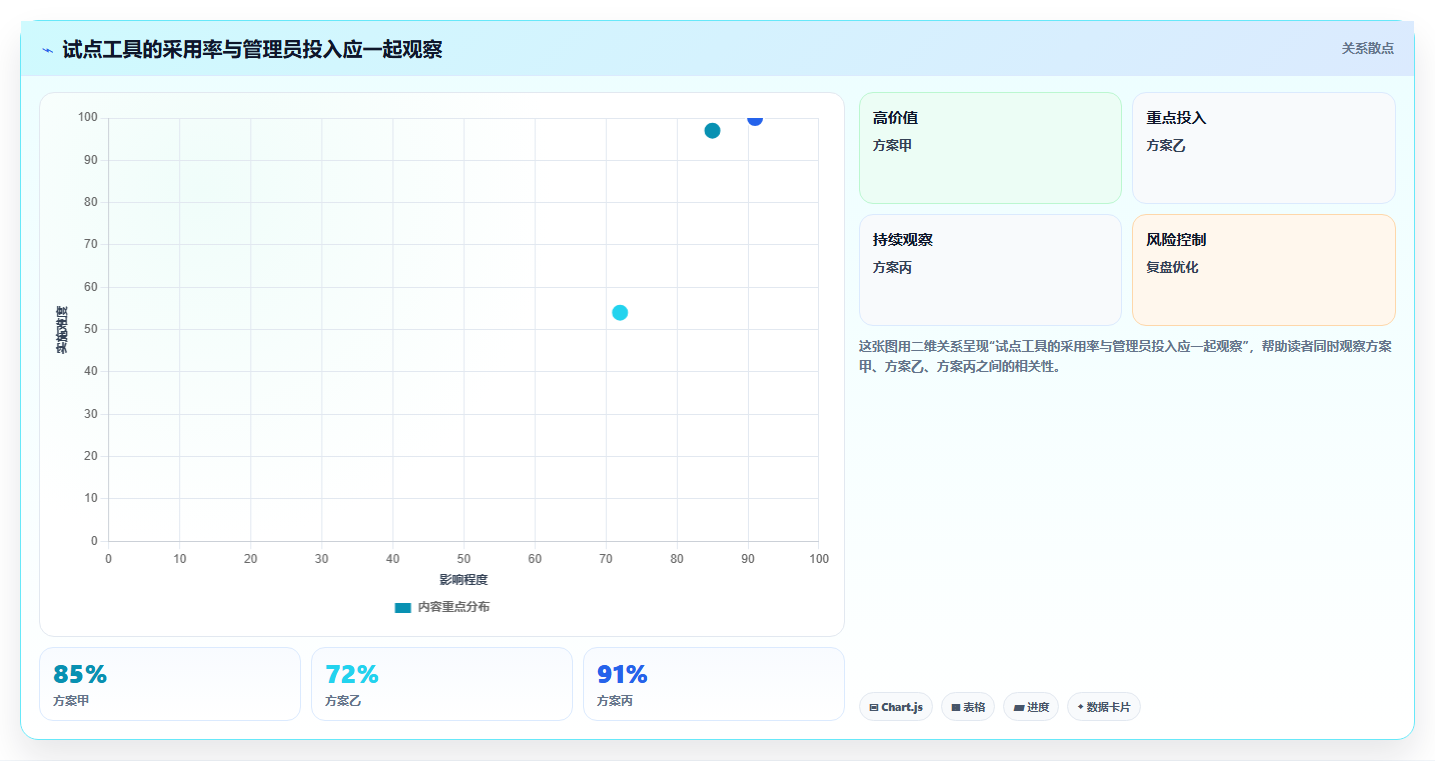1435x761 pixels.
Task: Open the 重点投入 方案乙 card
Action: tap(1263, 148)
